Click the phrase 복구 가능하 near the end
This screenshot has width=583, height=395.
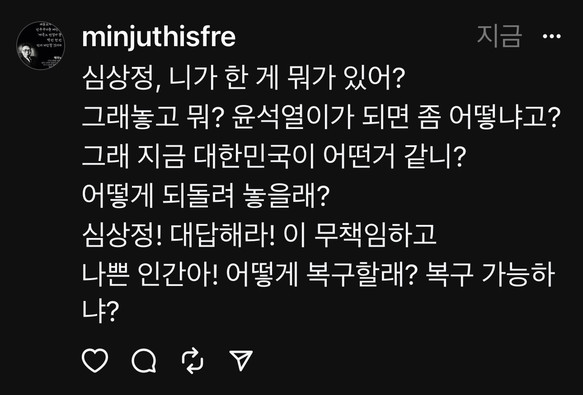tap(490, 275)
